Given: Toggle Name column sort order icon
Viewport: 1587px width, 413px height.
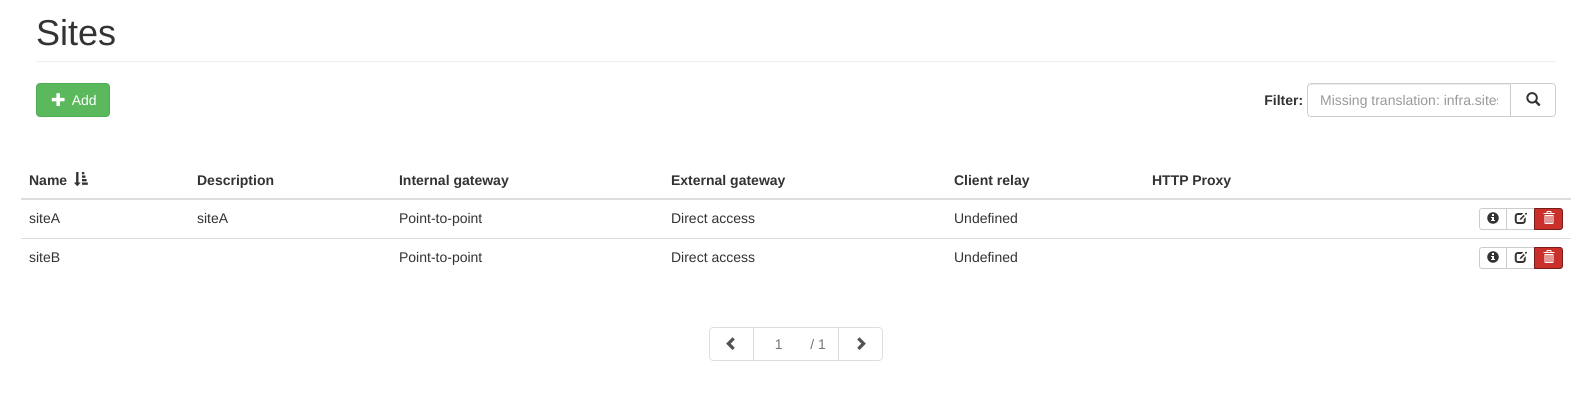Looking at the screenshot, I should click(81, 179).
